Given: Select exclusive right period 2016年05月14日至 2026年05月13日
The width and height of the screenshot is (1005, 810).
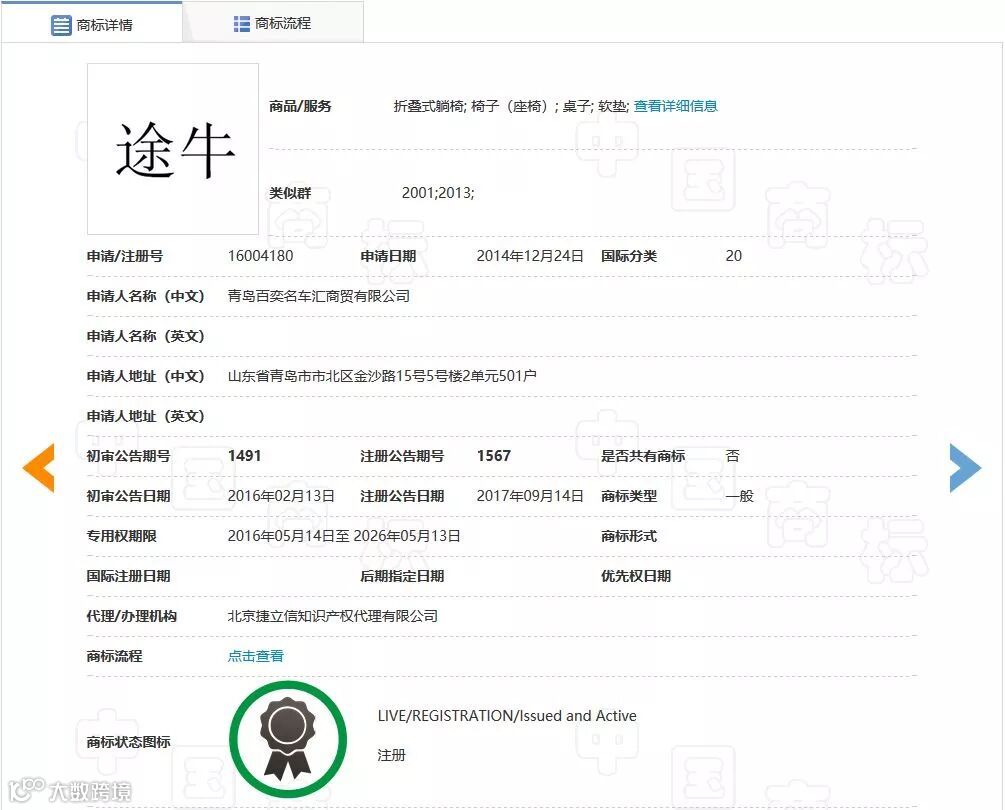Looking at the screenshot, I should [344, 536].
